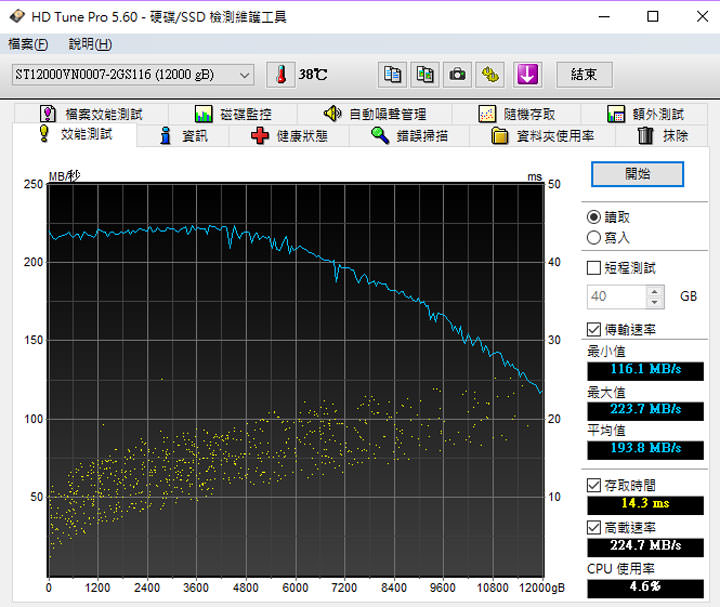720x607 pixels.
Task: Copy results to clipboard as text
Action: [x=393, y=74]
